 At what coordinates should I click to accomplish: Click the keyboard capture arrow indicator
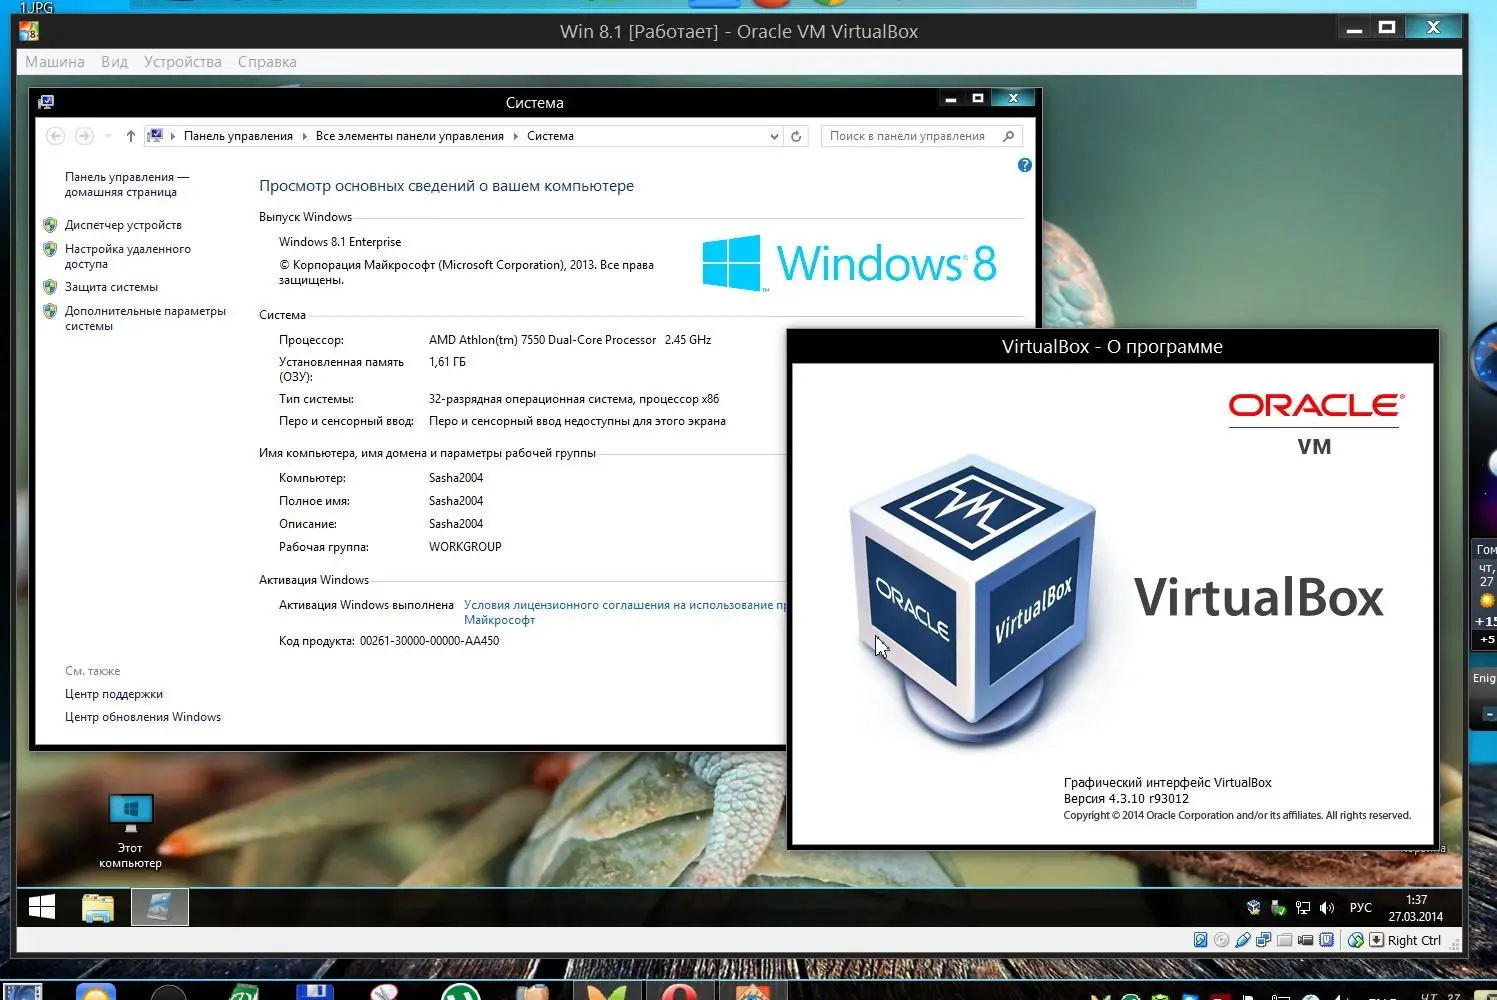(x=1376, y=940)
